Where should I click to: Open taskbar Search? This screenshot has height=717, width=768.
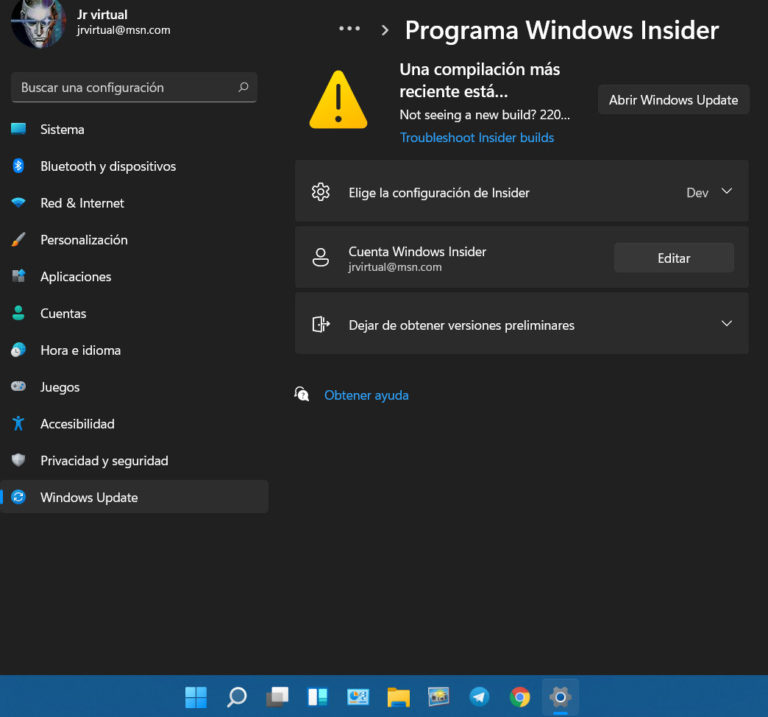tap(237, 696)
